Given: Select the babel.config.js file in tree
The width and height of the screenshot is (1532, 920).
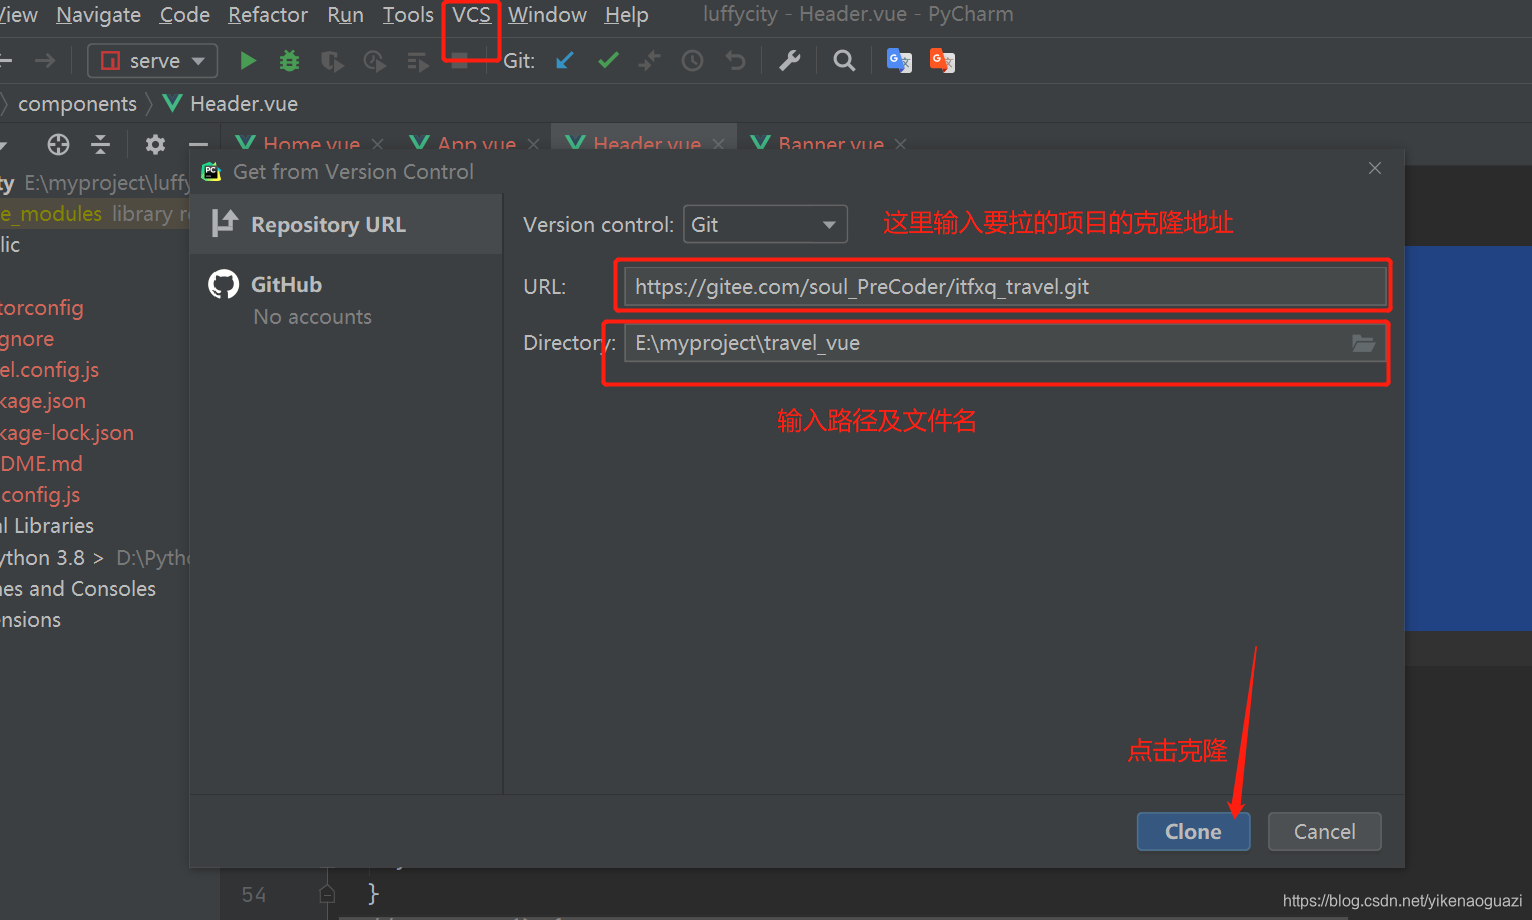Looking at the screenshot, I should click(49, 370).
